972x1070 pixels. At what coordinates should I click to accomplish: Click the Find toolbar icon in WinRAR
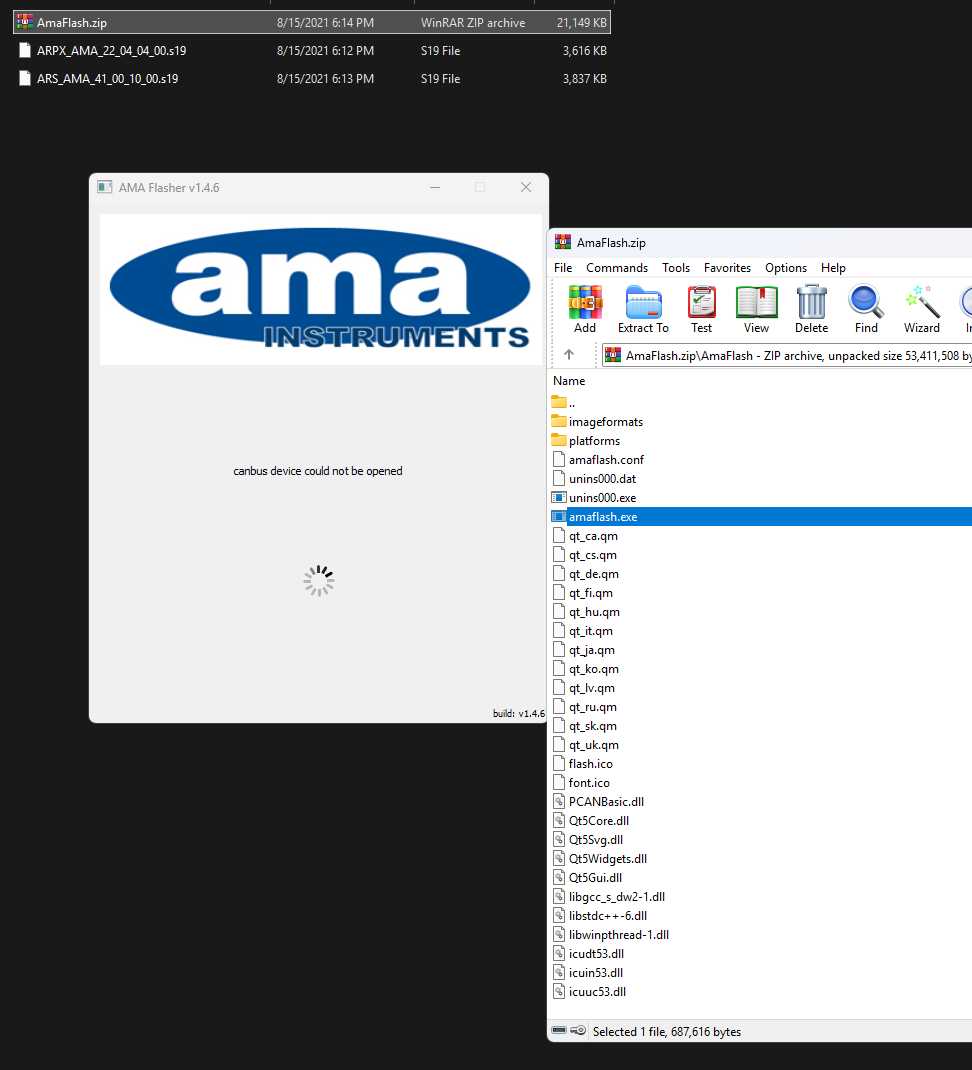click(x=866, y=302)
